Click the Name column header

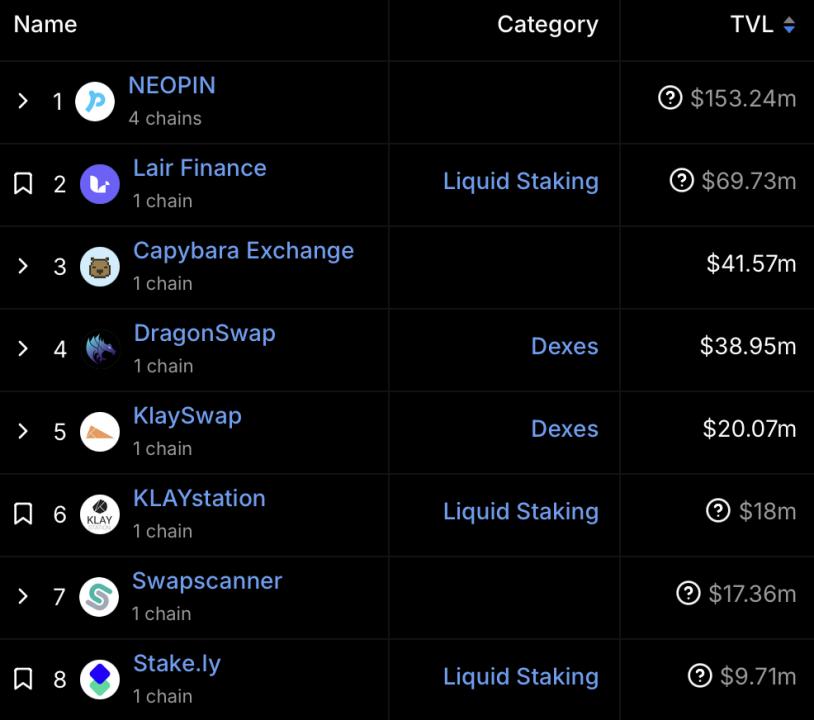coord(45,25)
